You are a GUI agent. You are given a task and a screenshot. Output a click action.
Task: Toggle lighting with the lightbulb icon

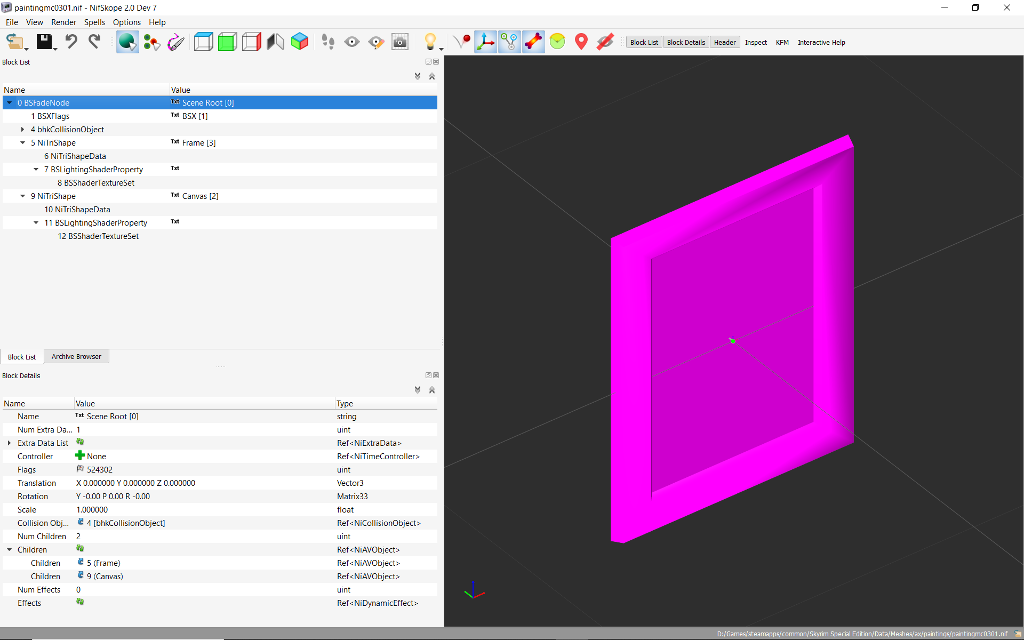coord(430,42)
